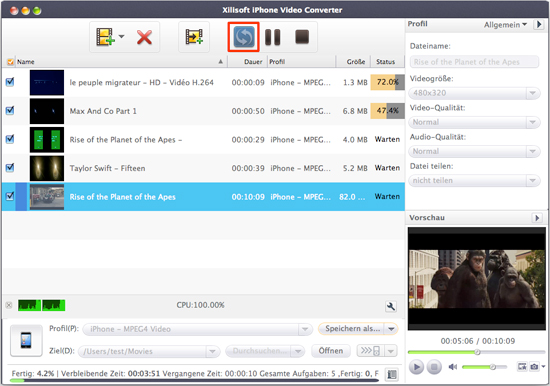Mute the preview volume speaker icon
The width and height of the screenshot is (550, 386).
(453, 367)
